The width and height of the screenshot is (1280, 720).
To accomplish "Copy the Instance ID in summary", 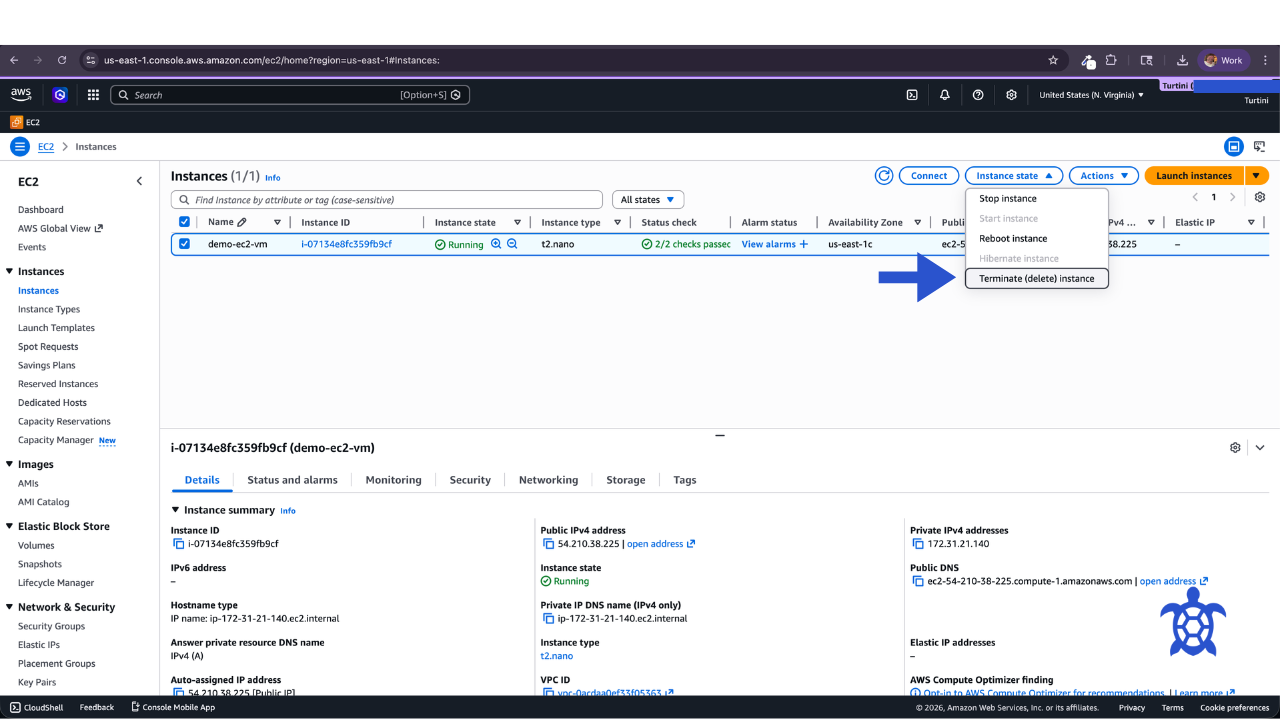I will [179, 544].
